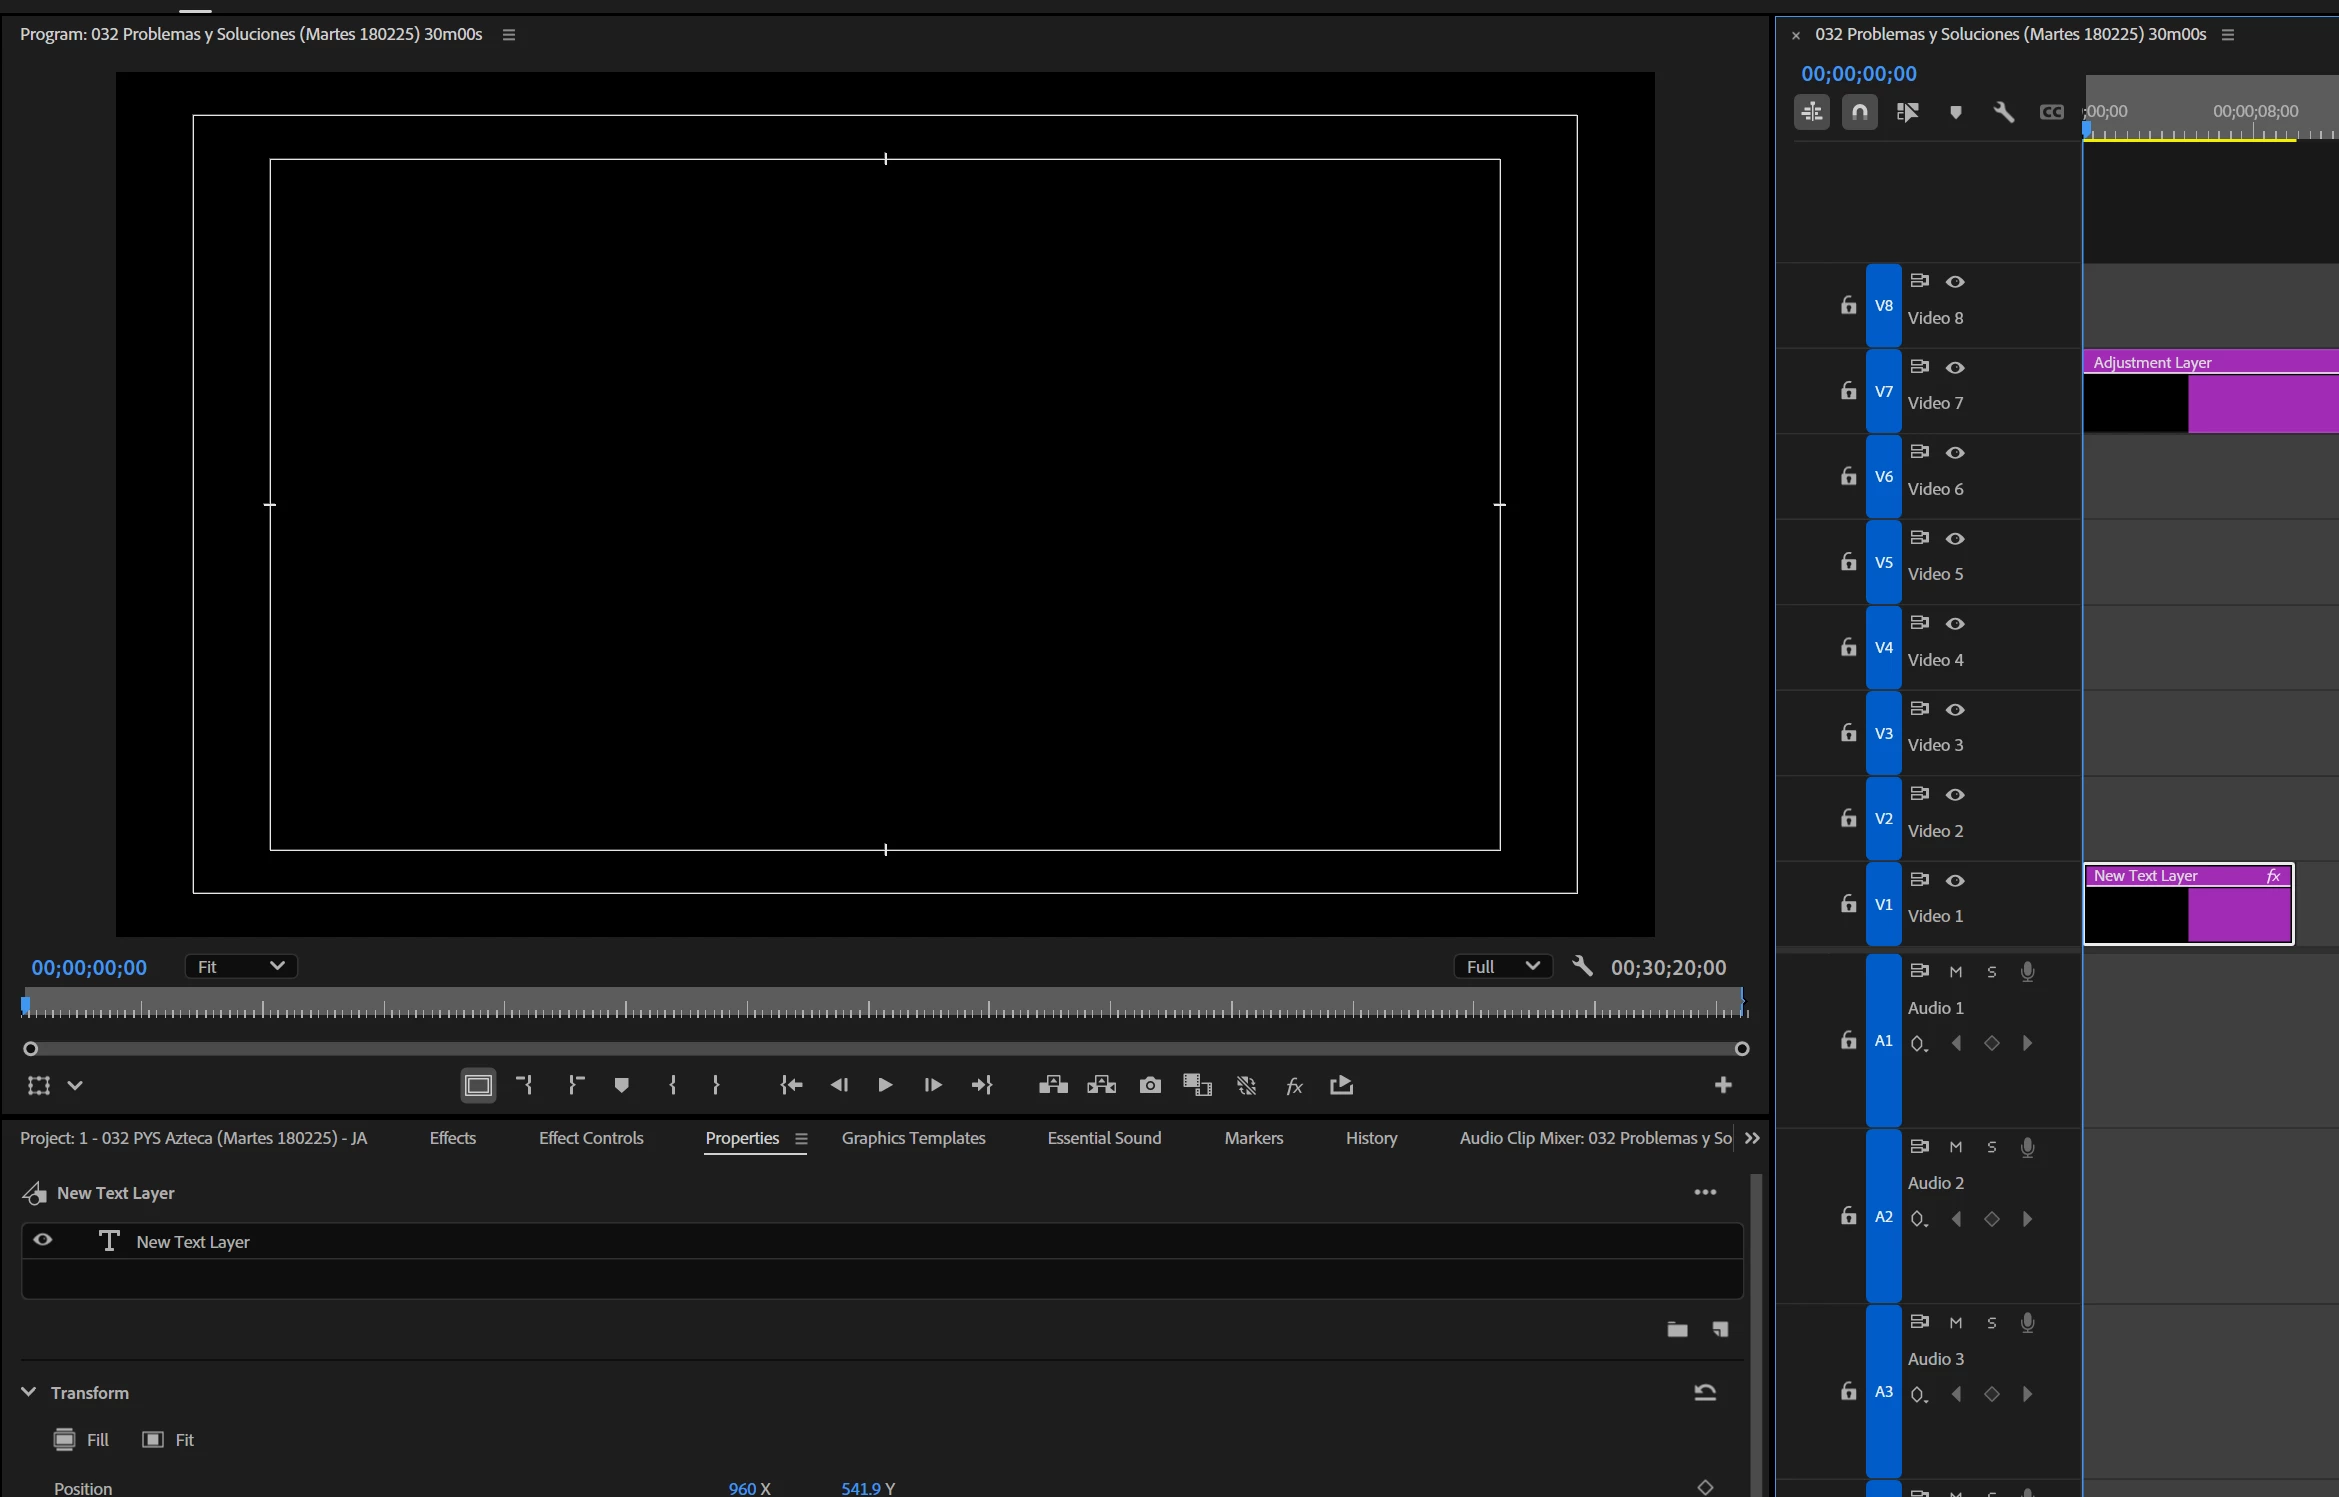Select the Adjustment Layer clip
Image resolution: width=2339 pixels, height=1497 pixels.
point(2260,400)
